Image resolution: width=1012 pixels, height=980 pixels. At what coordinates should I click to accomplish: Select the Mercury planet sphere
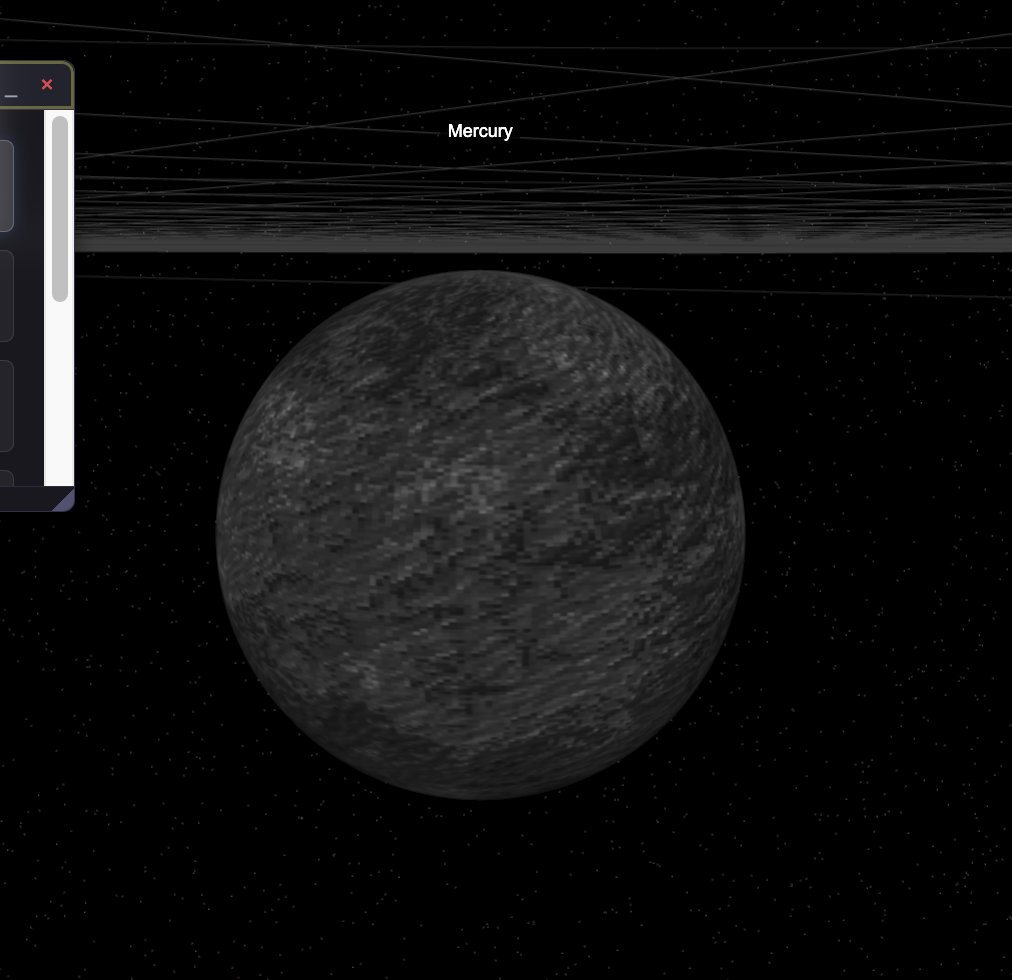[480, 534]
